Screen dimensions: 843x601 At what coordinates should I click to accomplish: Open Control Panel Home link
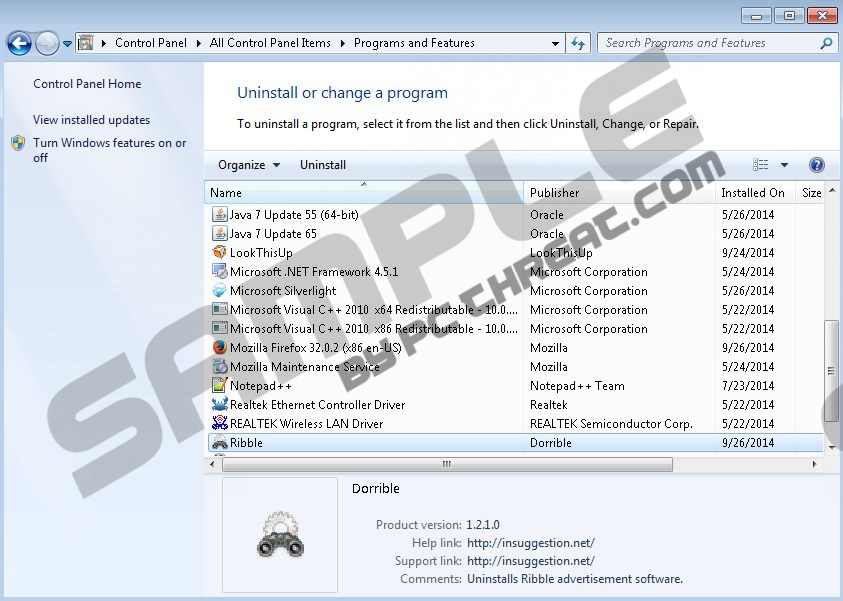pos(87,84)
